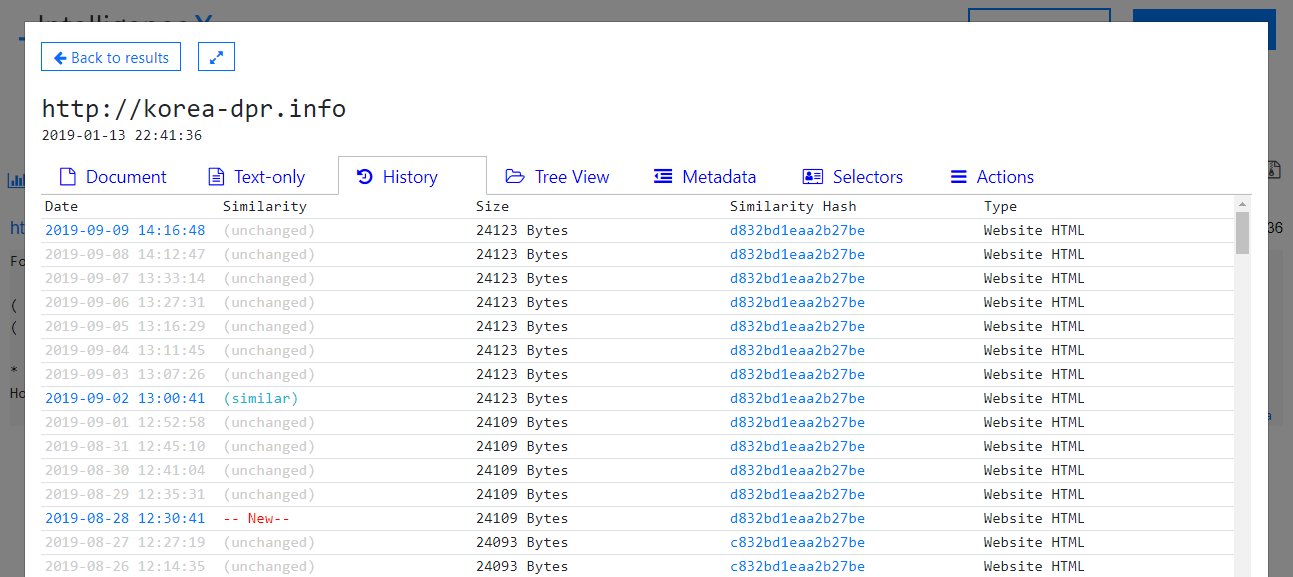Open the Tree View tab
1293x577 pixels.
point(571,177)
